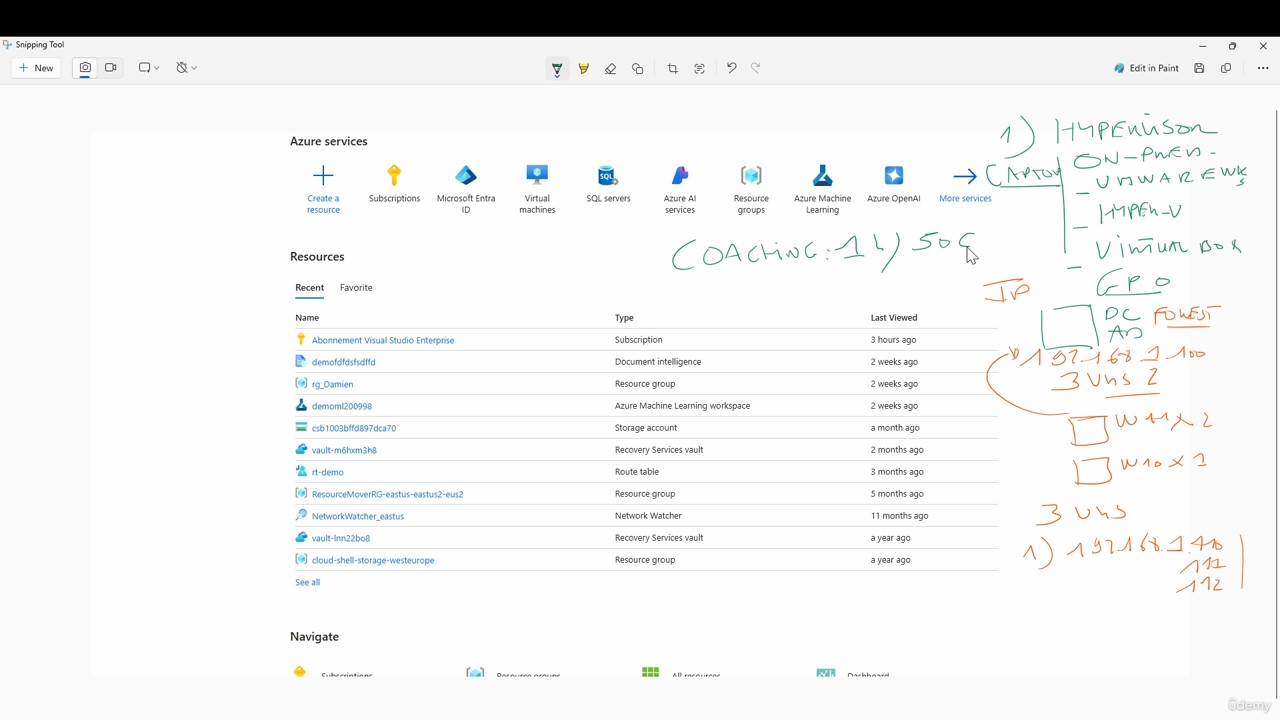Click the Network Watcher type cell

pos(648,516)
